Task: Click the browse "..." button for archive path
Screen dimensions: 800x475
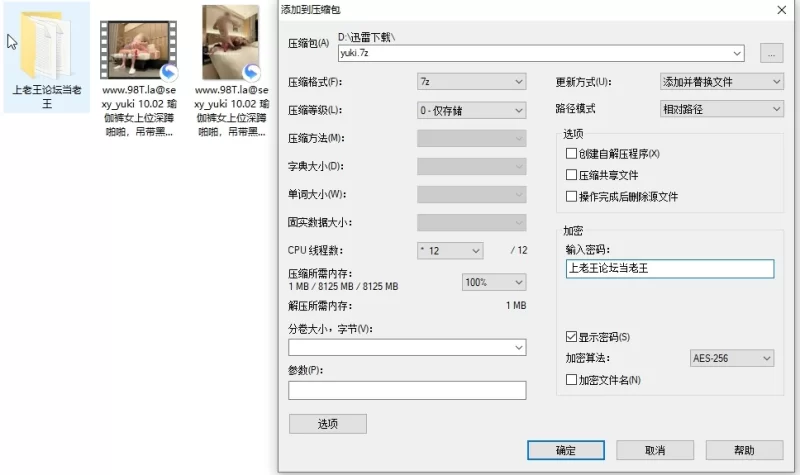Action: 771,53
